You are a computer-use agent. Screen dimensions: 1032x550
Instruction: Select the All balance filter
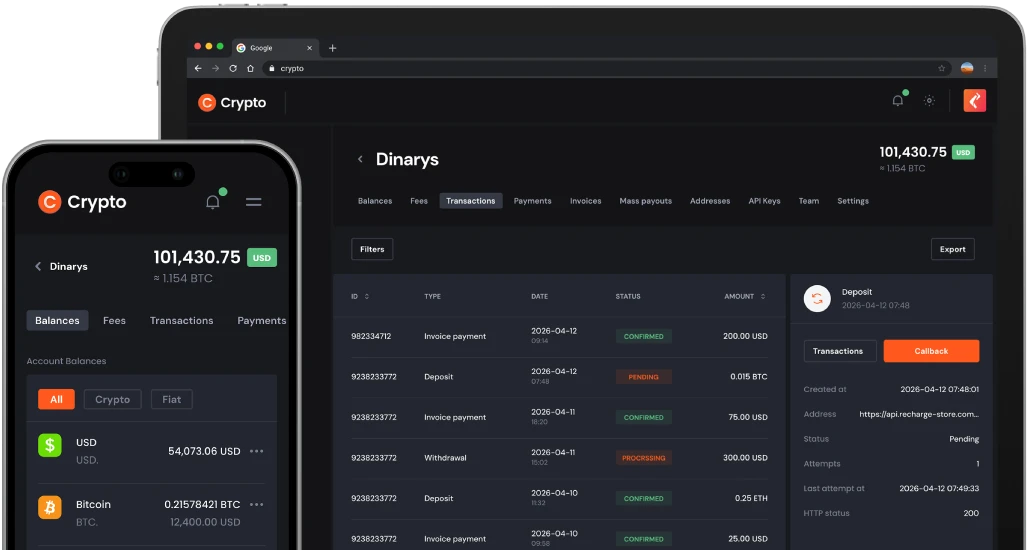pos(57,399)
